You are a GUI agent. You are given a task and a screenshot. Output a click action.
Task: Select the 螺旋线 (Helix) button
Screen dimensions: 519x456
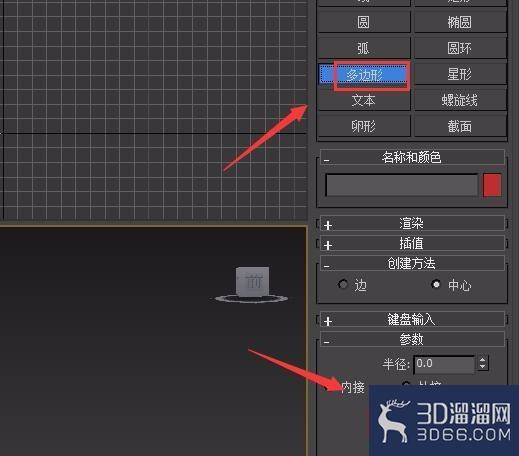pos(460,100)
